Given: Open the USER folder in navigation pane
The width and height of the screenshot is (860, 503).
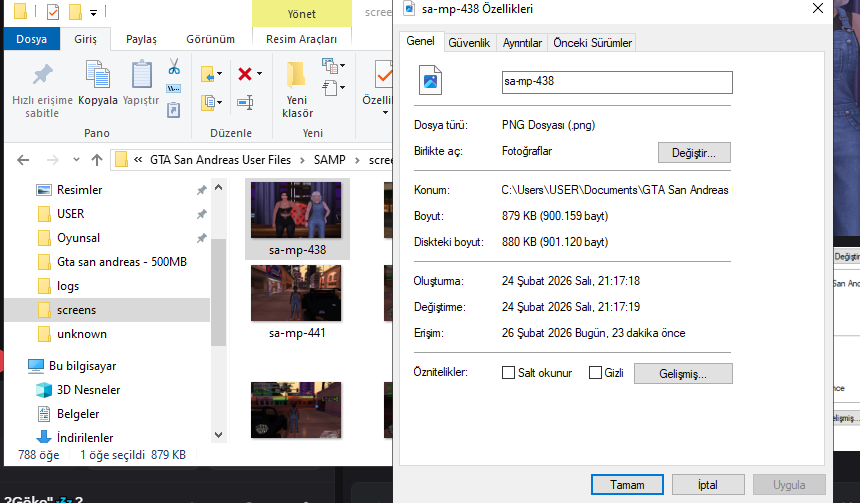Looking at the screenshot, I should pyautogui.click(x=71, y=214).
